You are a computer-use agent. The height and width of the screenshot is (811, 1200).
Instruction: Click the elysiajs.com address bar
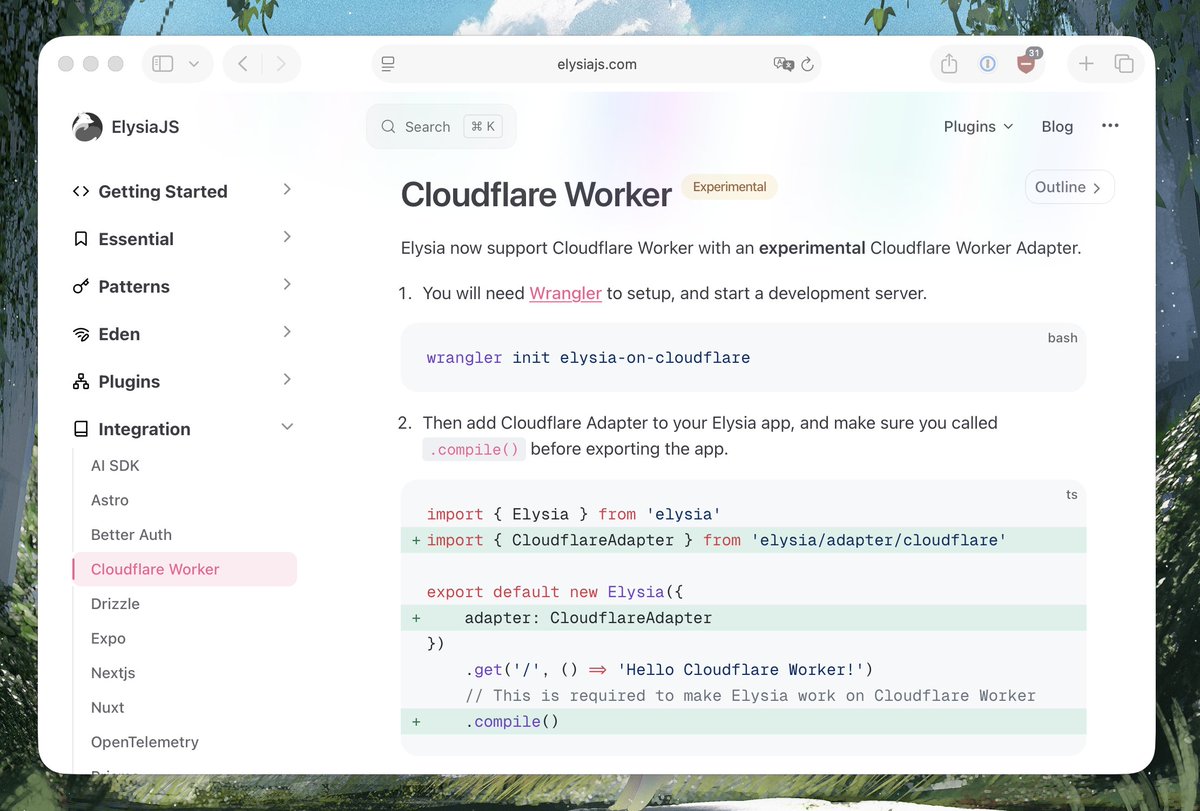[597, 64]
